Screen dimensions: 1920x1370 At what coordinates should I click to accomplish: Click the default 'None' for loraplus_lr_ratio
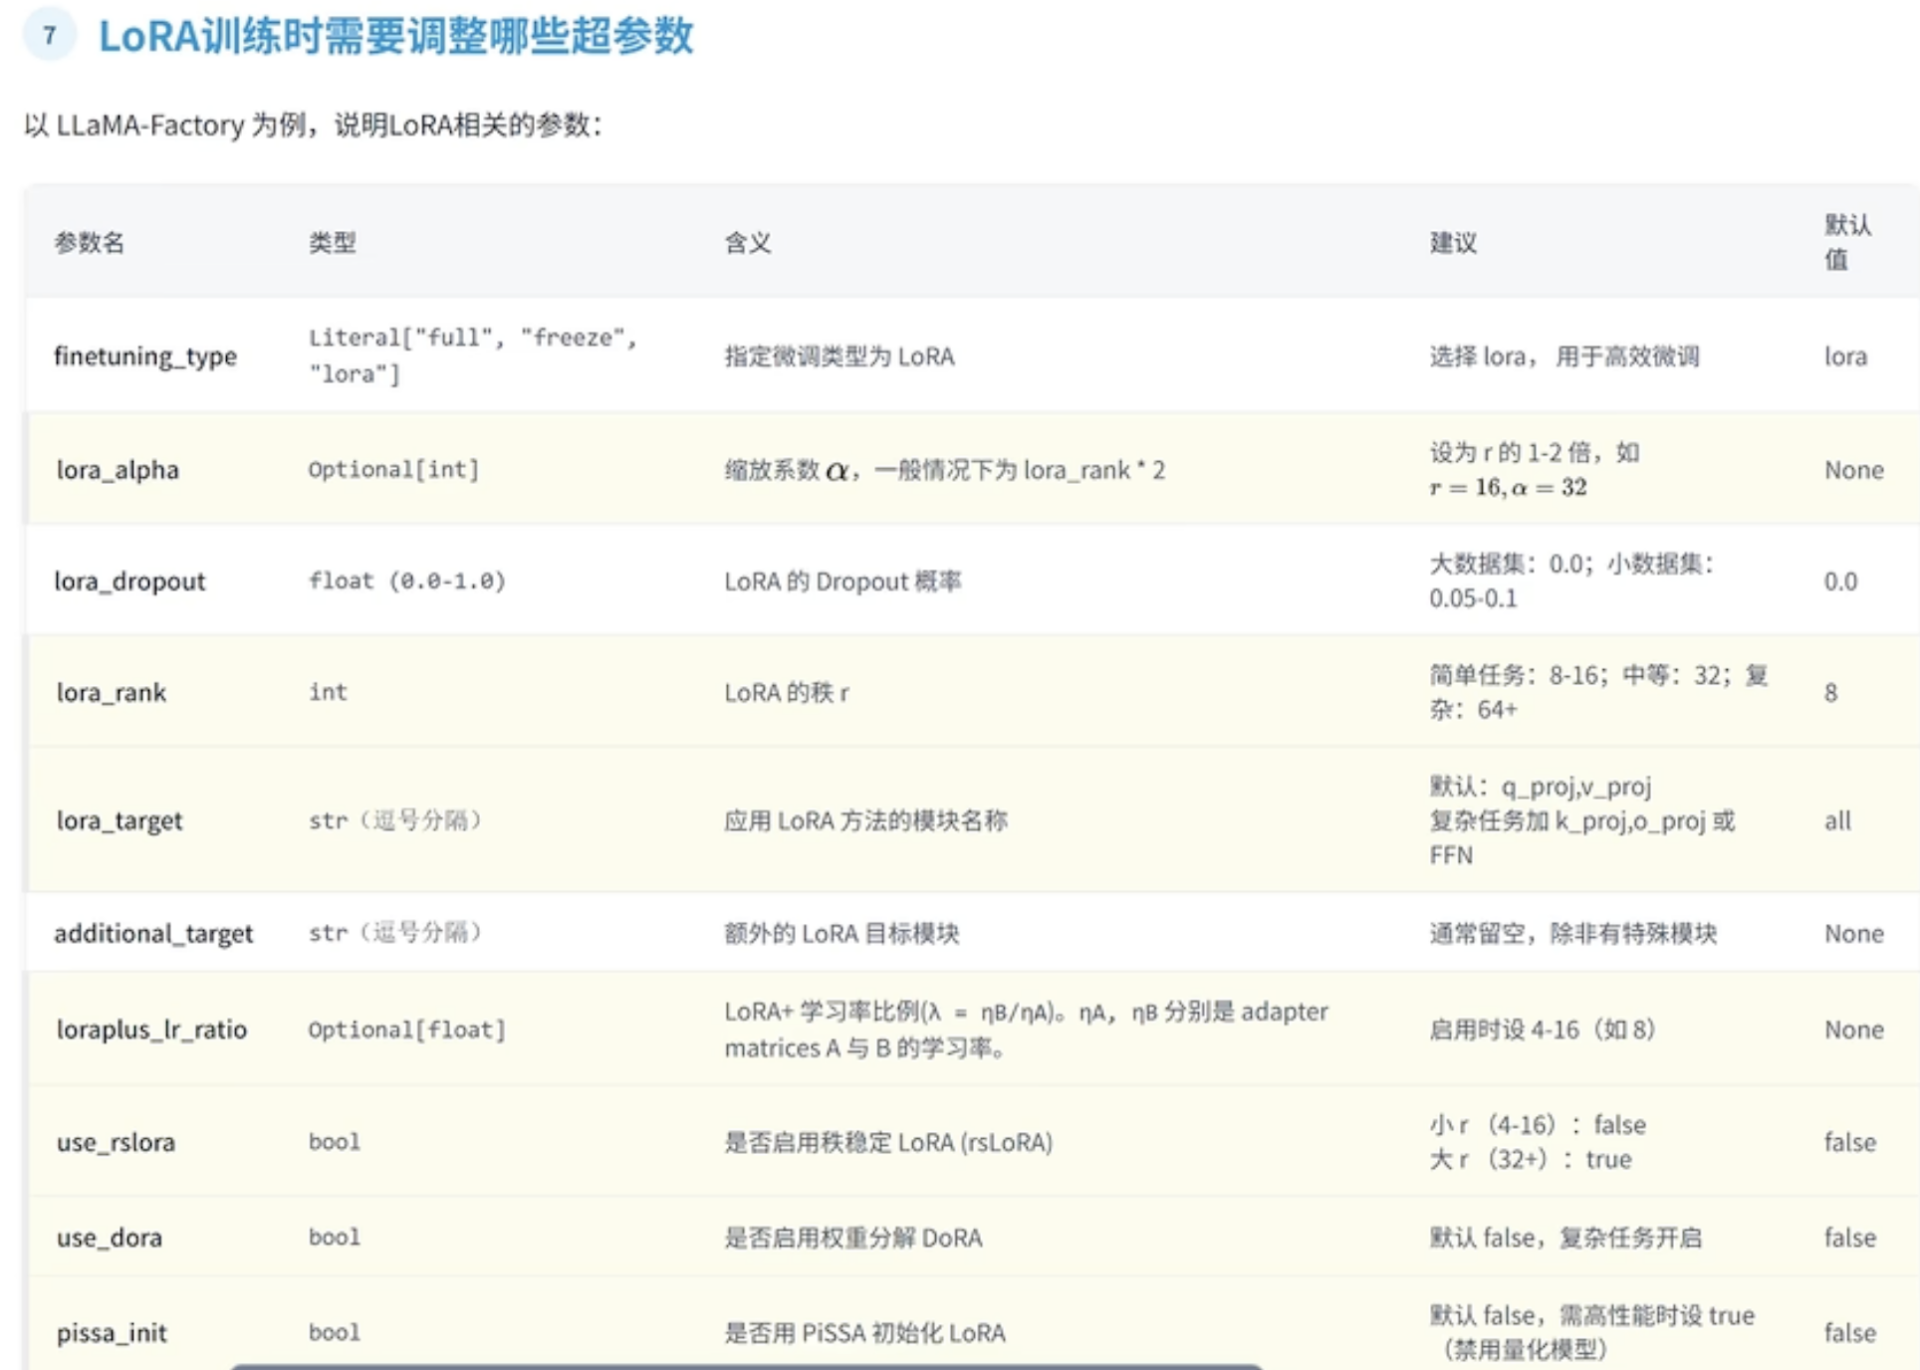[x=1854, y=1029]
